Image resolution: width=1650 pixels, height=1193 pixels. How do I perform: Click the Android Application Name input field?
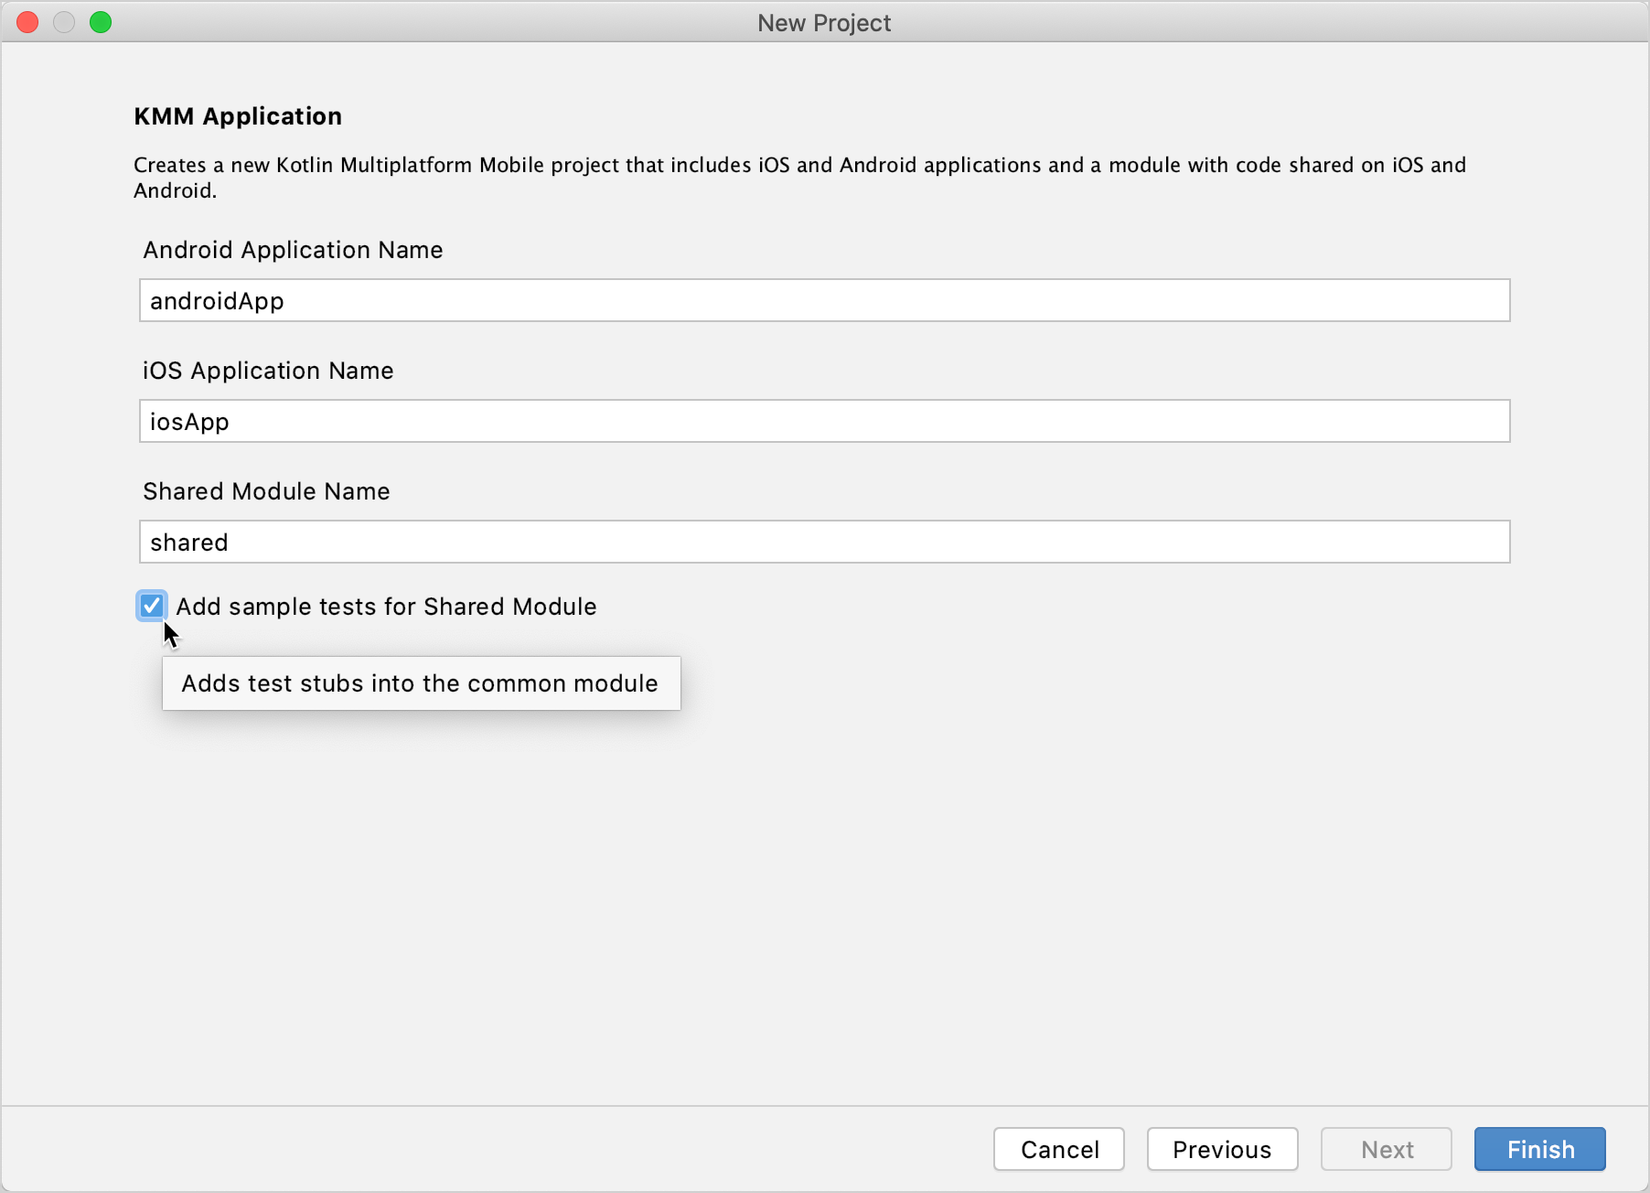824,300
